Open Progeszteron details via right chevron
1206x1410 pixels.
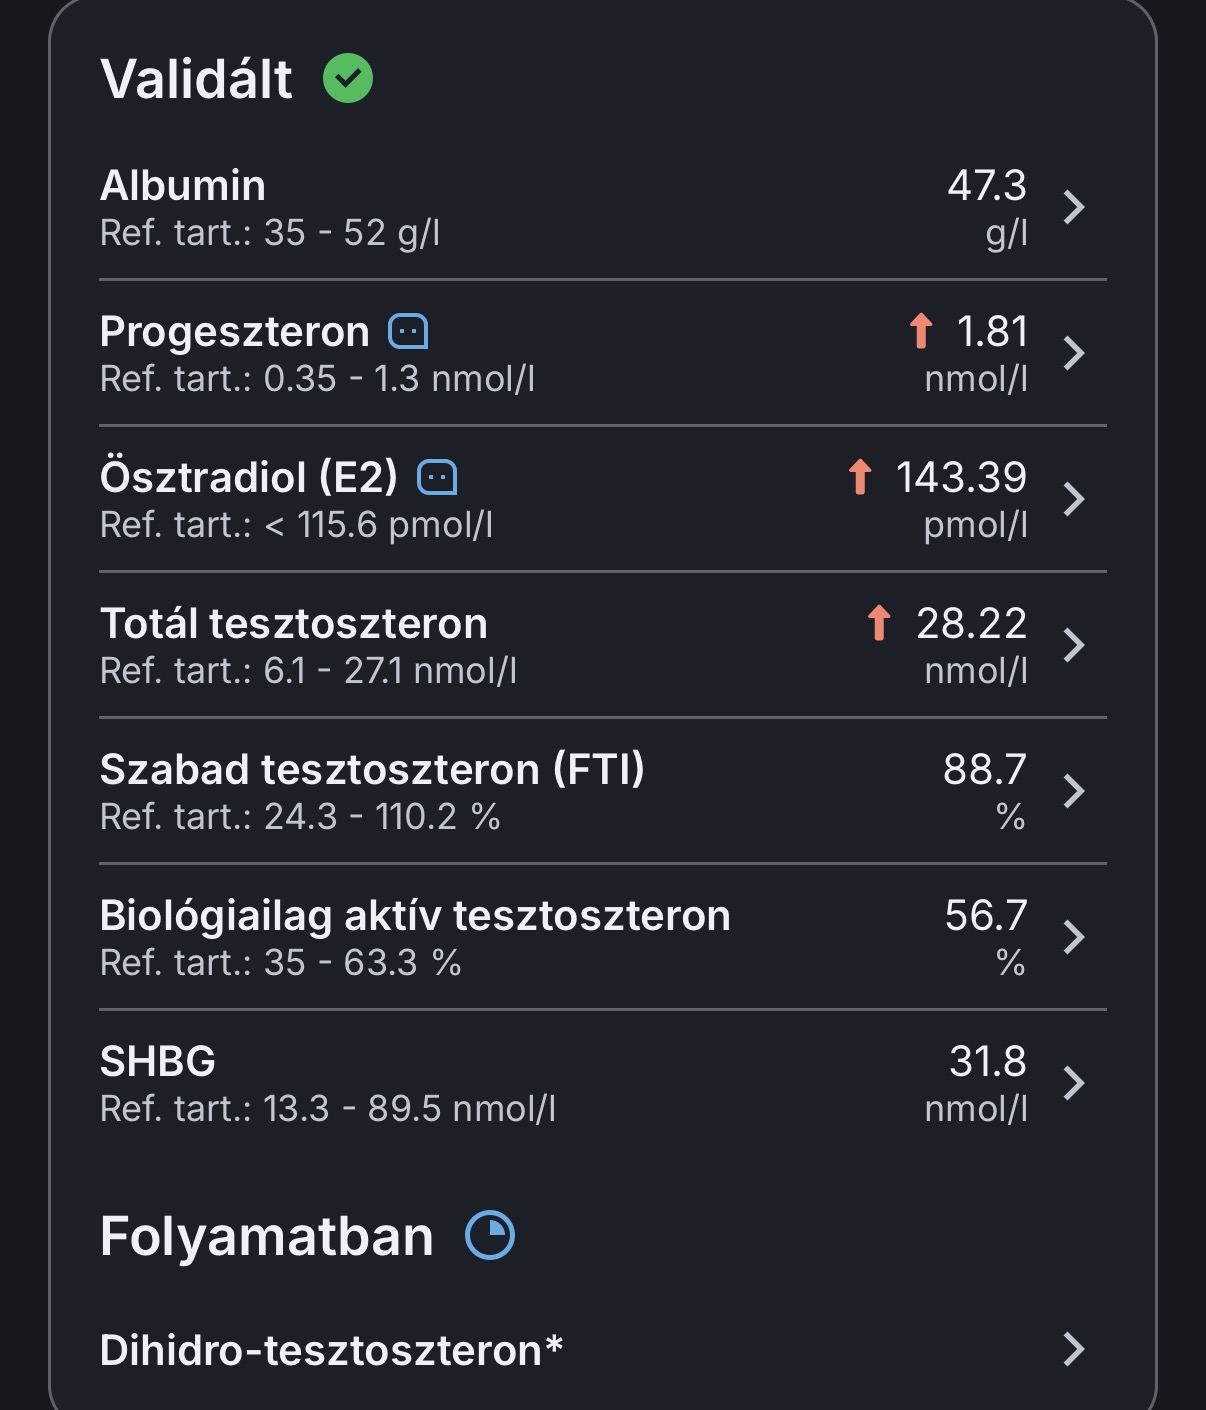tap(1074, 353)
